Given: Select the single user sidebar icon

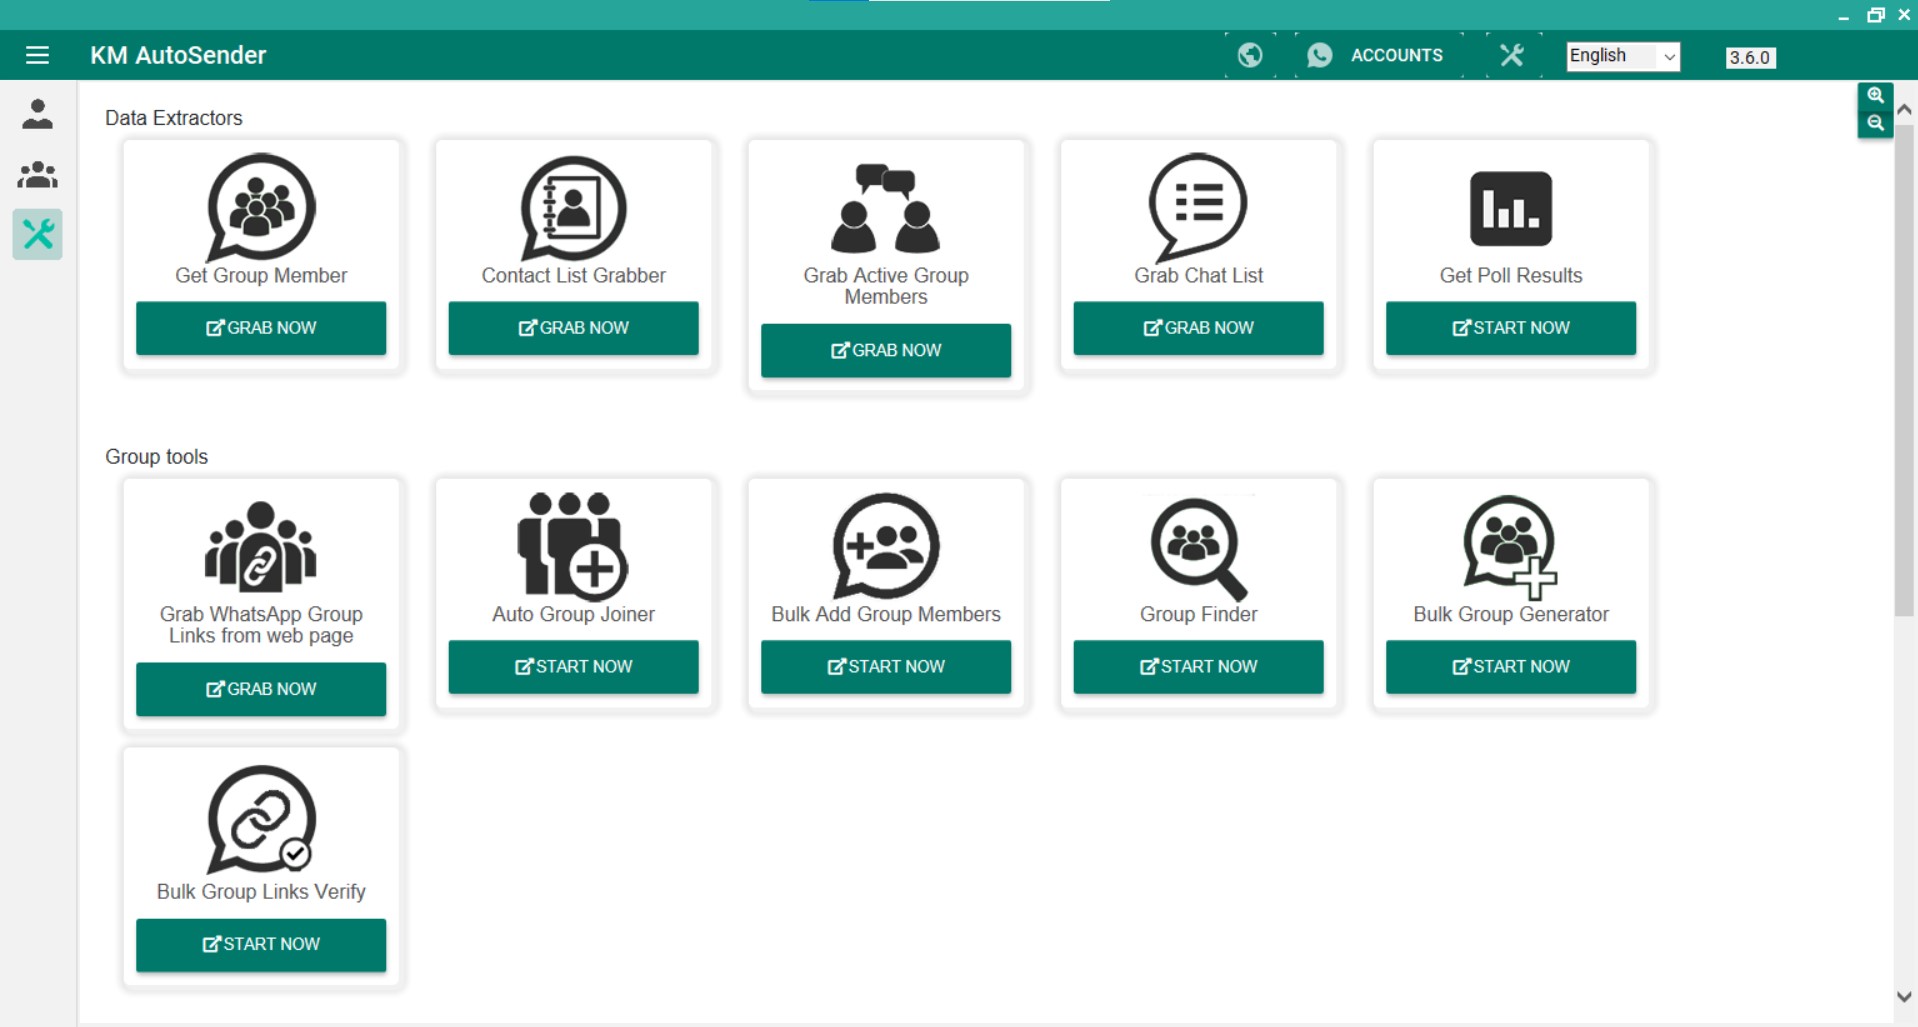Looking at the screenshot, I should pyautogui.click(x=37, y=114).
